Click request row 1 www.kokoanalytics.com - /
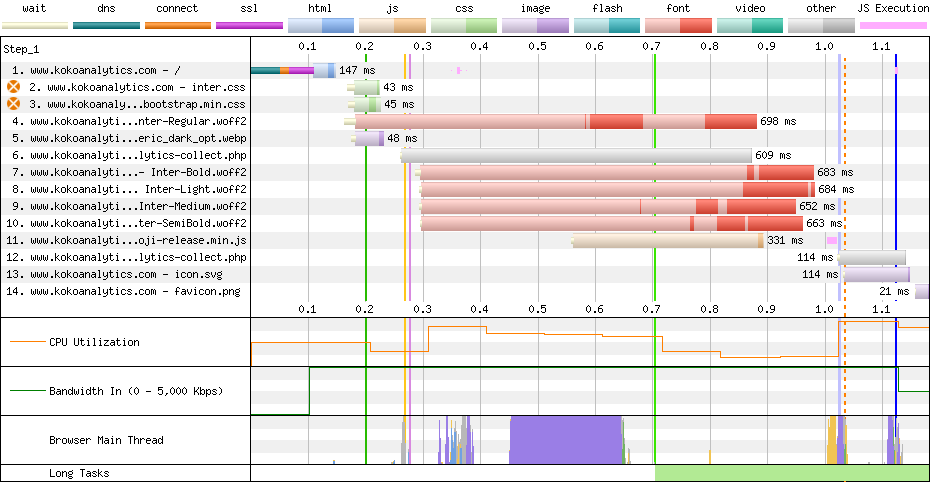This screenshot has width=930, height=482. click(95, 70)
